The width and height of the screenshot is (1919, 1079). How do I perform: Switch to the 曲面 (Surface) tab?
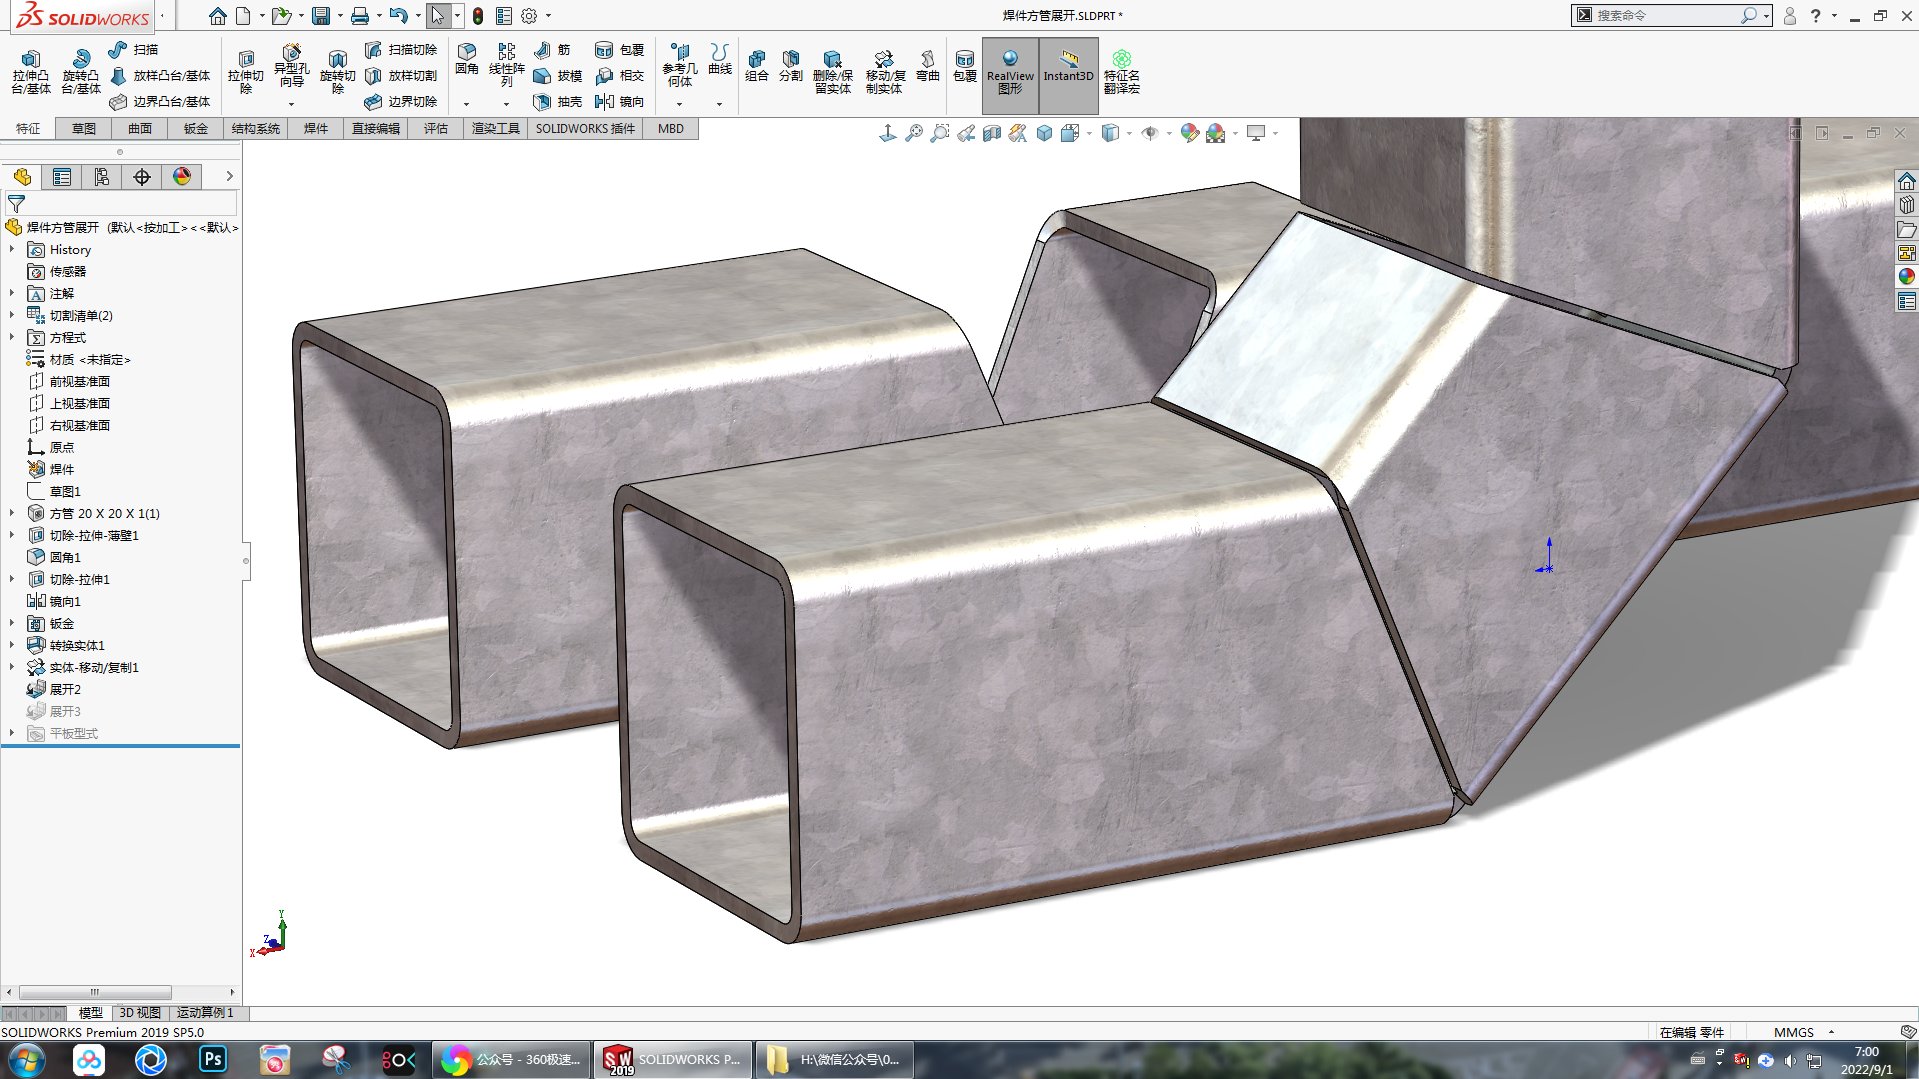[x=140, y=128]
